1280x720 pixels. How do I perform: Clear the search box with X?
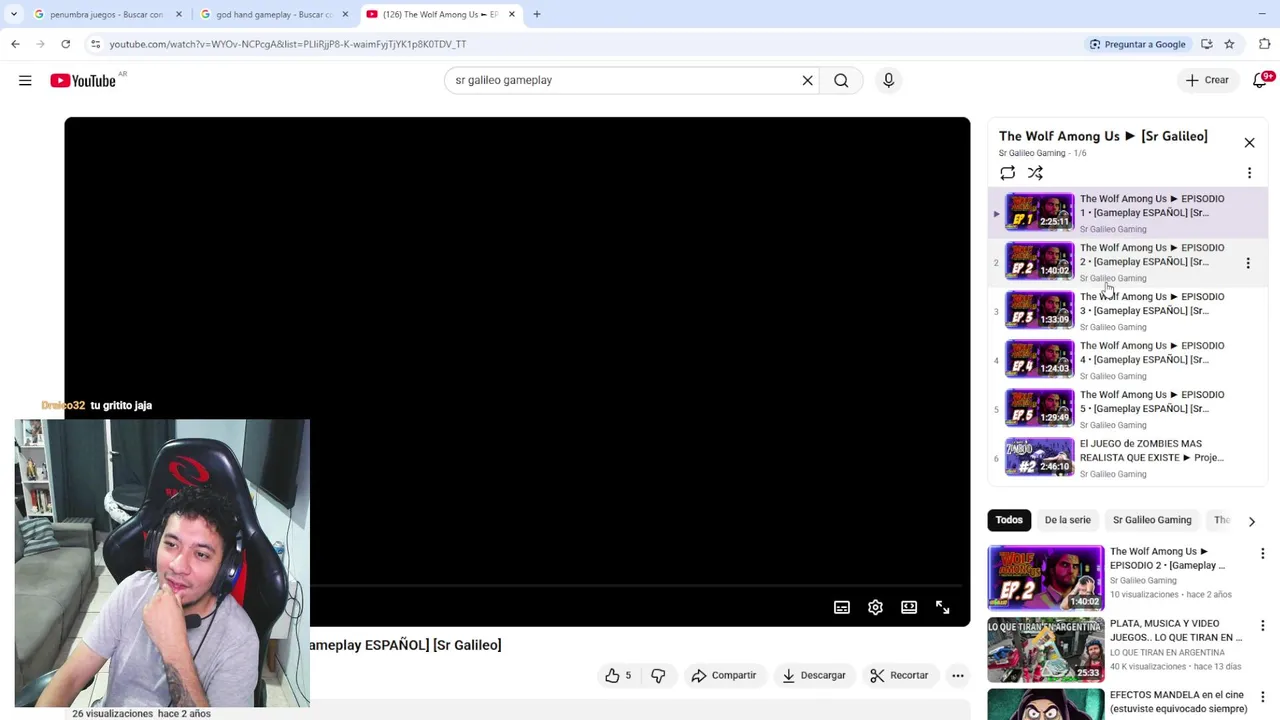808,80
